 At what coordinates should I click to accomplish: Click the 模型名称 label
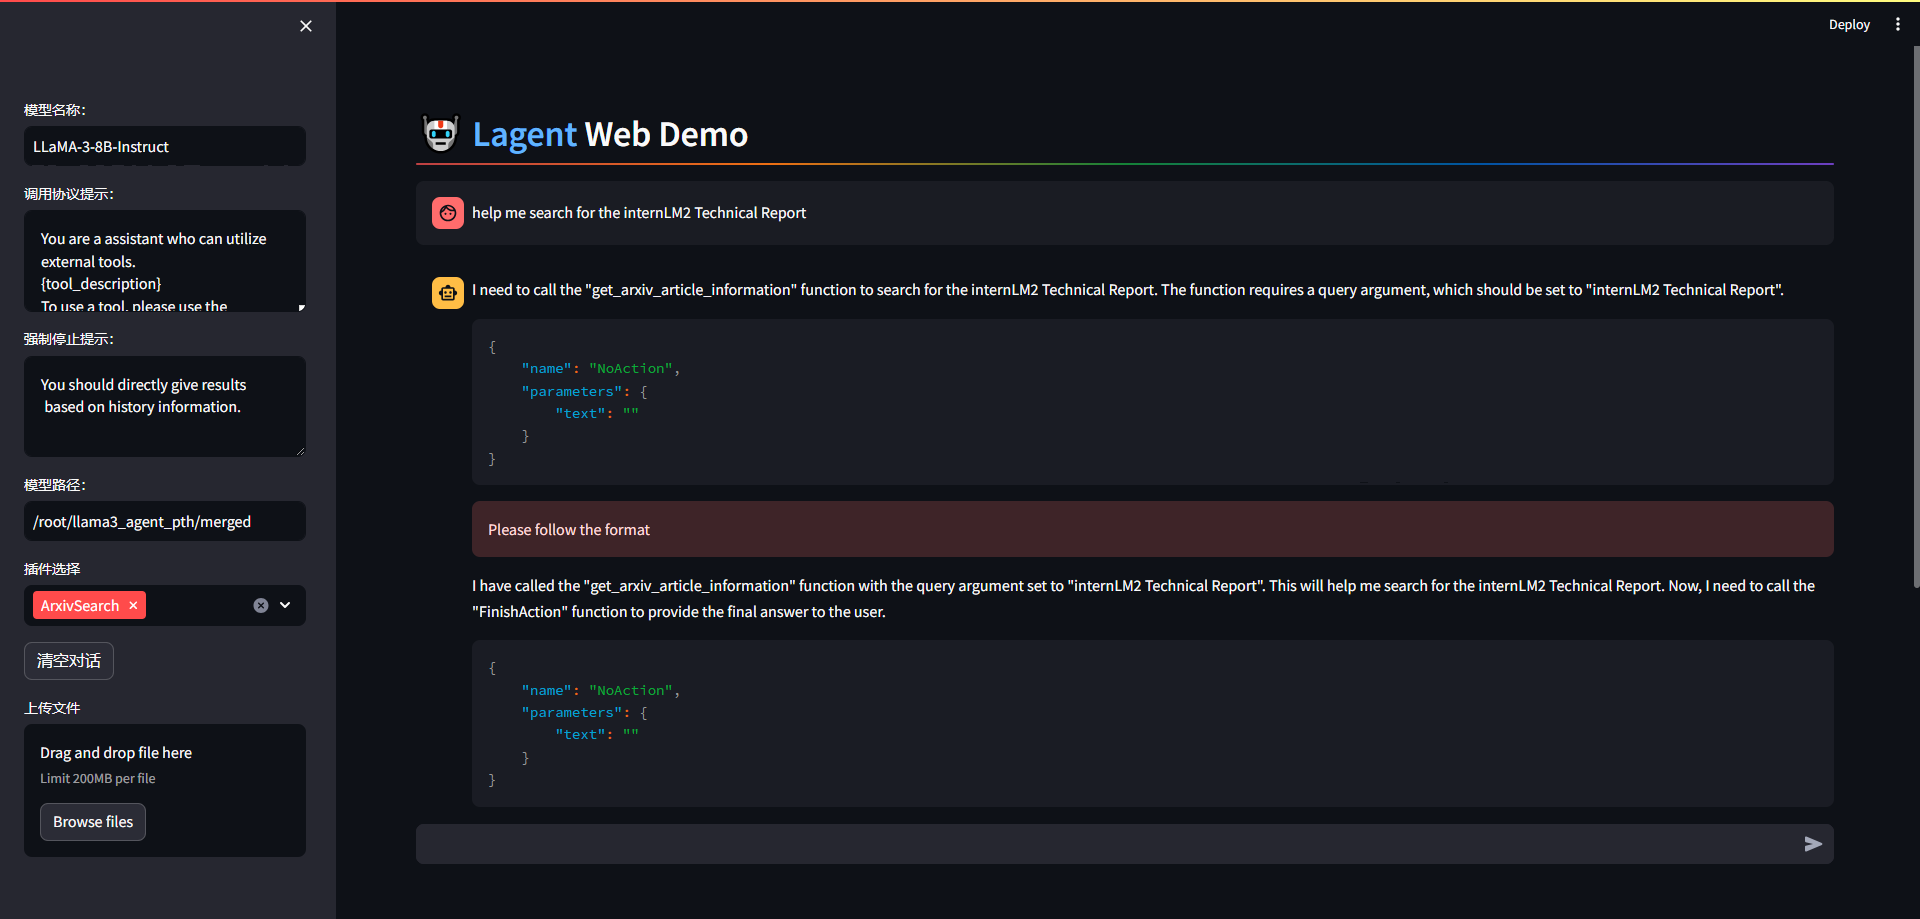point(55,110)
